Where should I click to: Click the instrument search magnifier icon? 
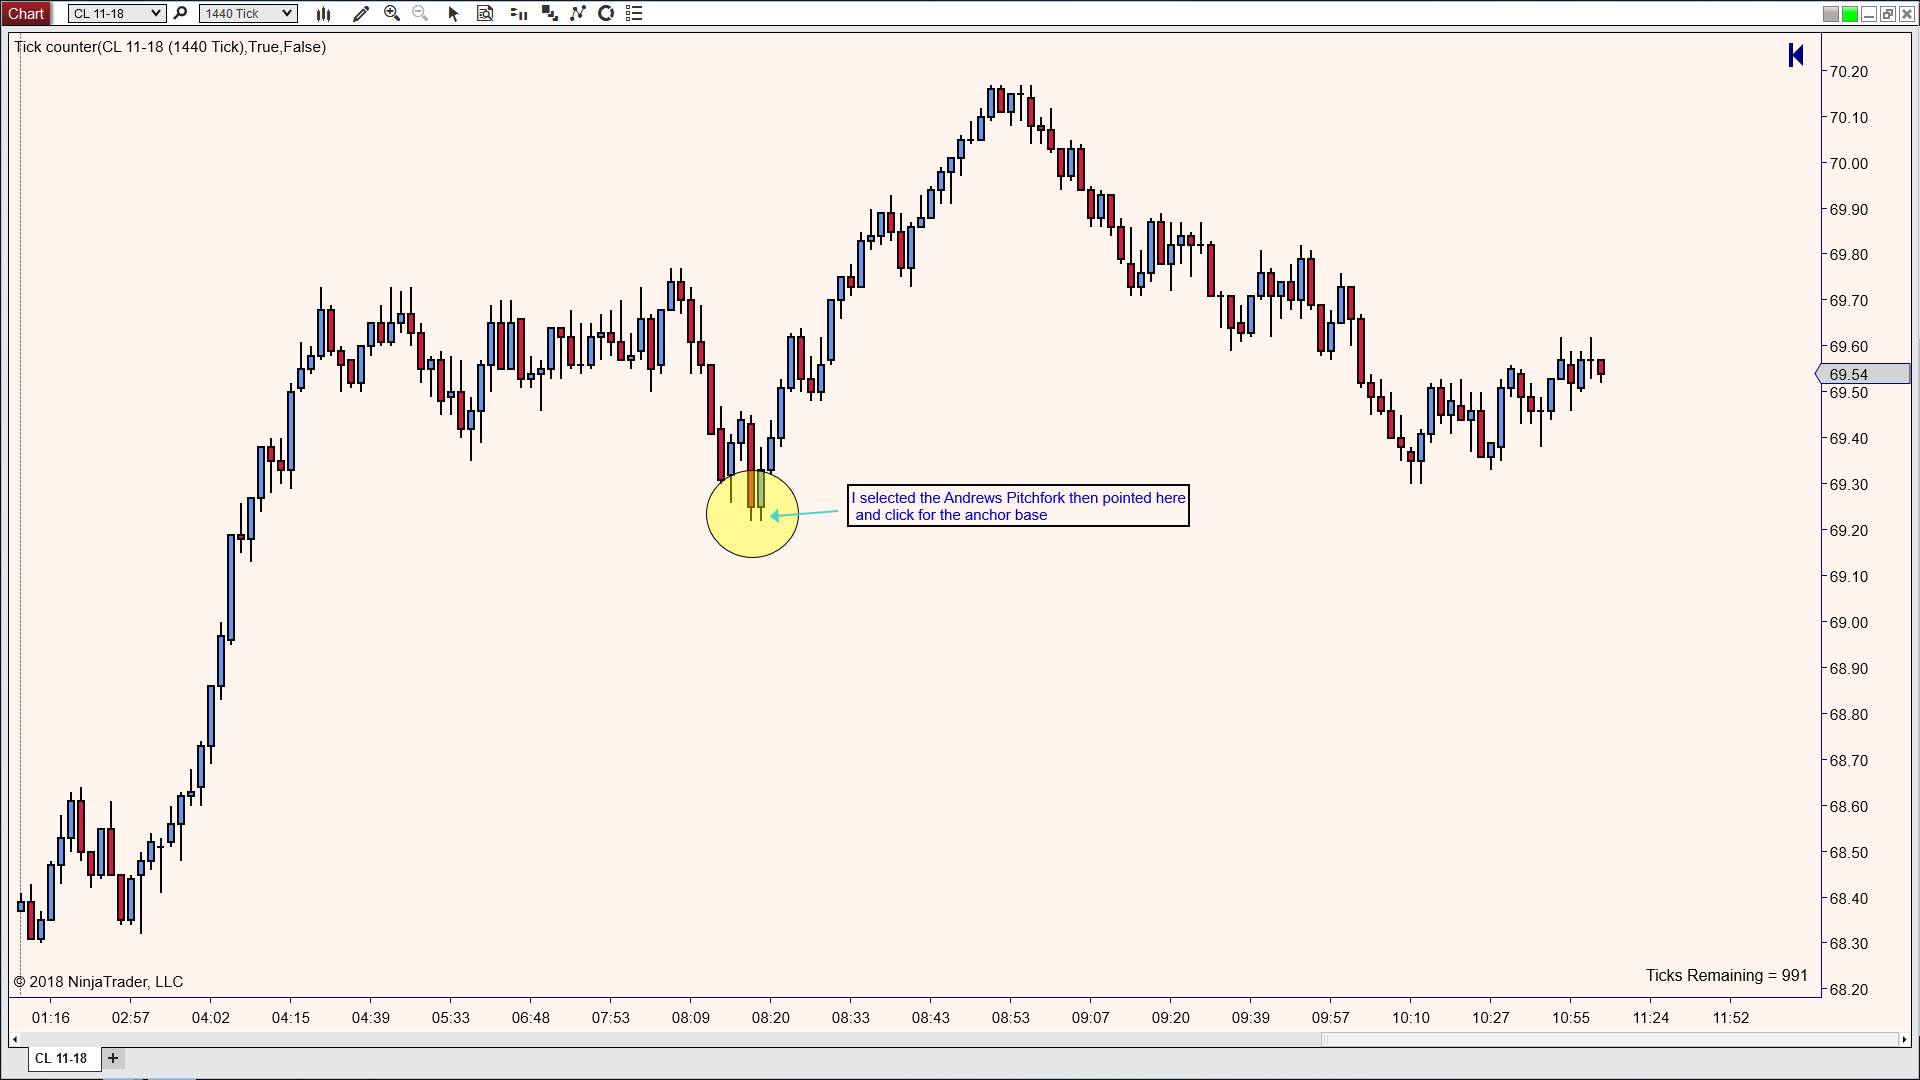[180, 13]
